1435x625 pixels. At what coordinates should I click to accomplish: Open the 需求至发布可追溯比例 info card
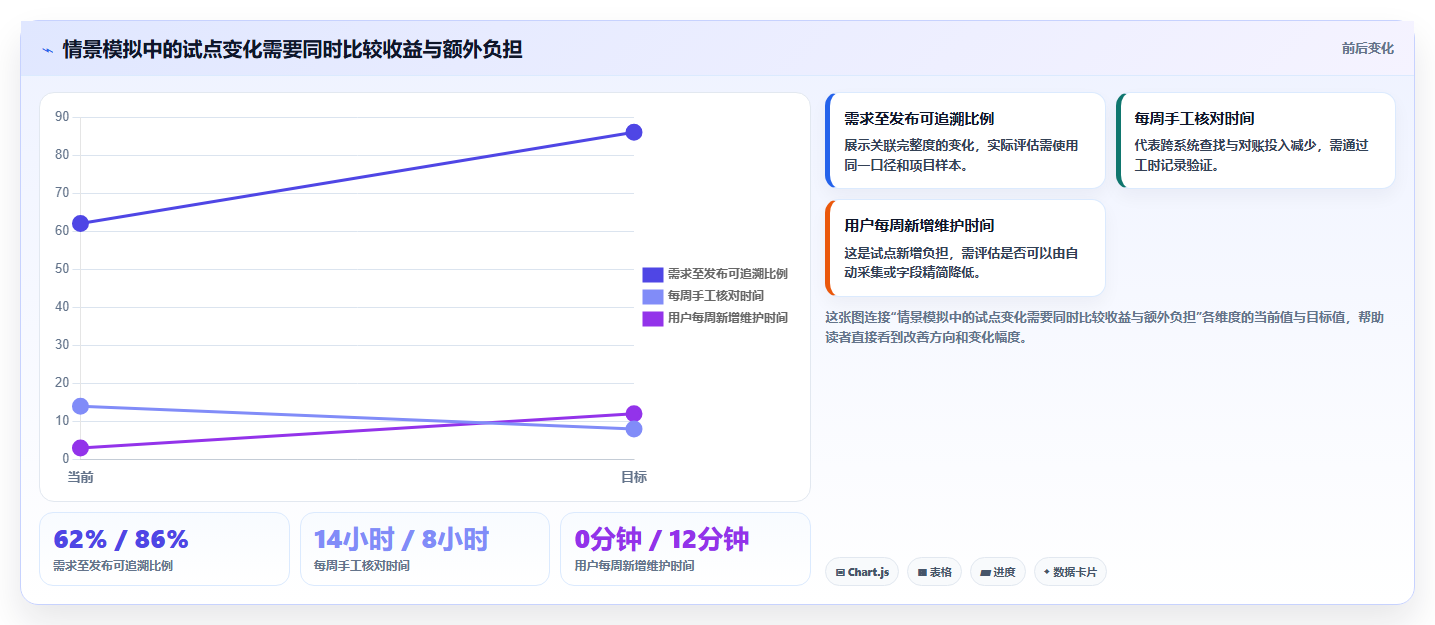pos(965,141)
